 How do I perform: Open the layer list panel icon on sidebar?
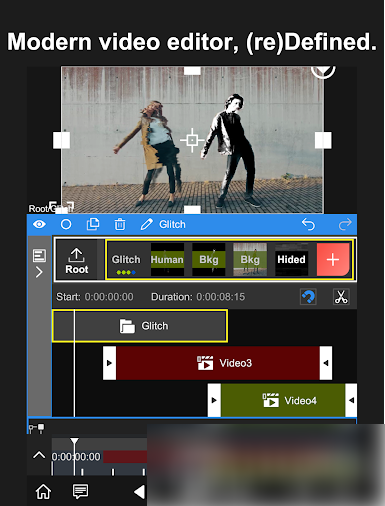pyautogui.click(x=39, y=256)
